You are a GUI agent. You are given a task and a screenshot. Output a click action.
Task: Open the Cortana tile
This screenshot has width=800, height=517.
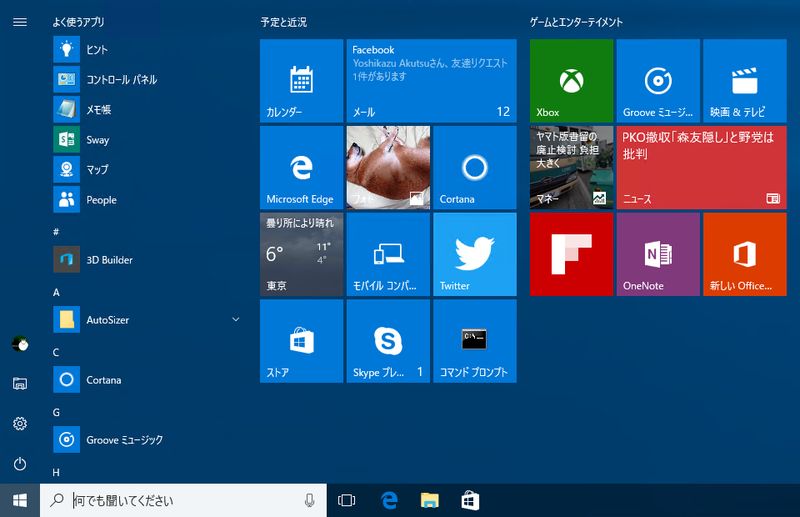tap(475, 167)
